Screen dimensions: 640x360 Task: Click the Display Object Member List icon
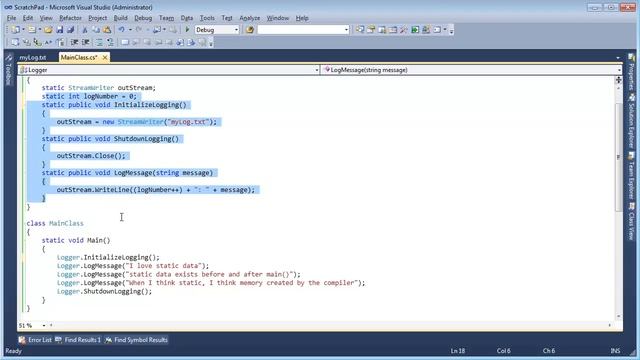(15, 42)
